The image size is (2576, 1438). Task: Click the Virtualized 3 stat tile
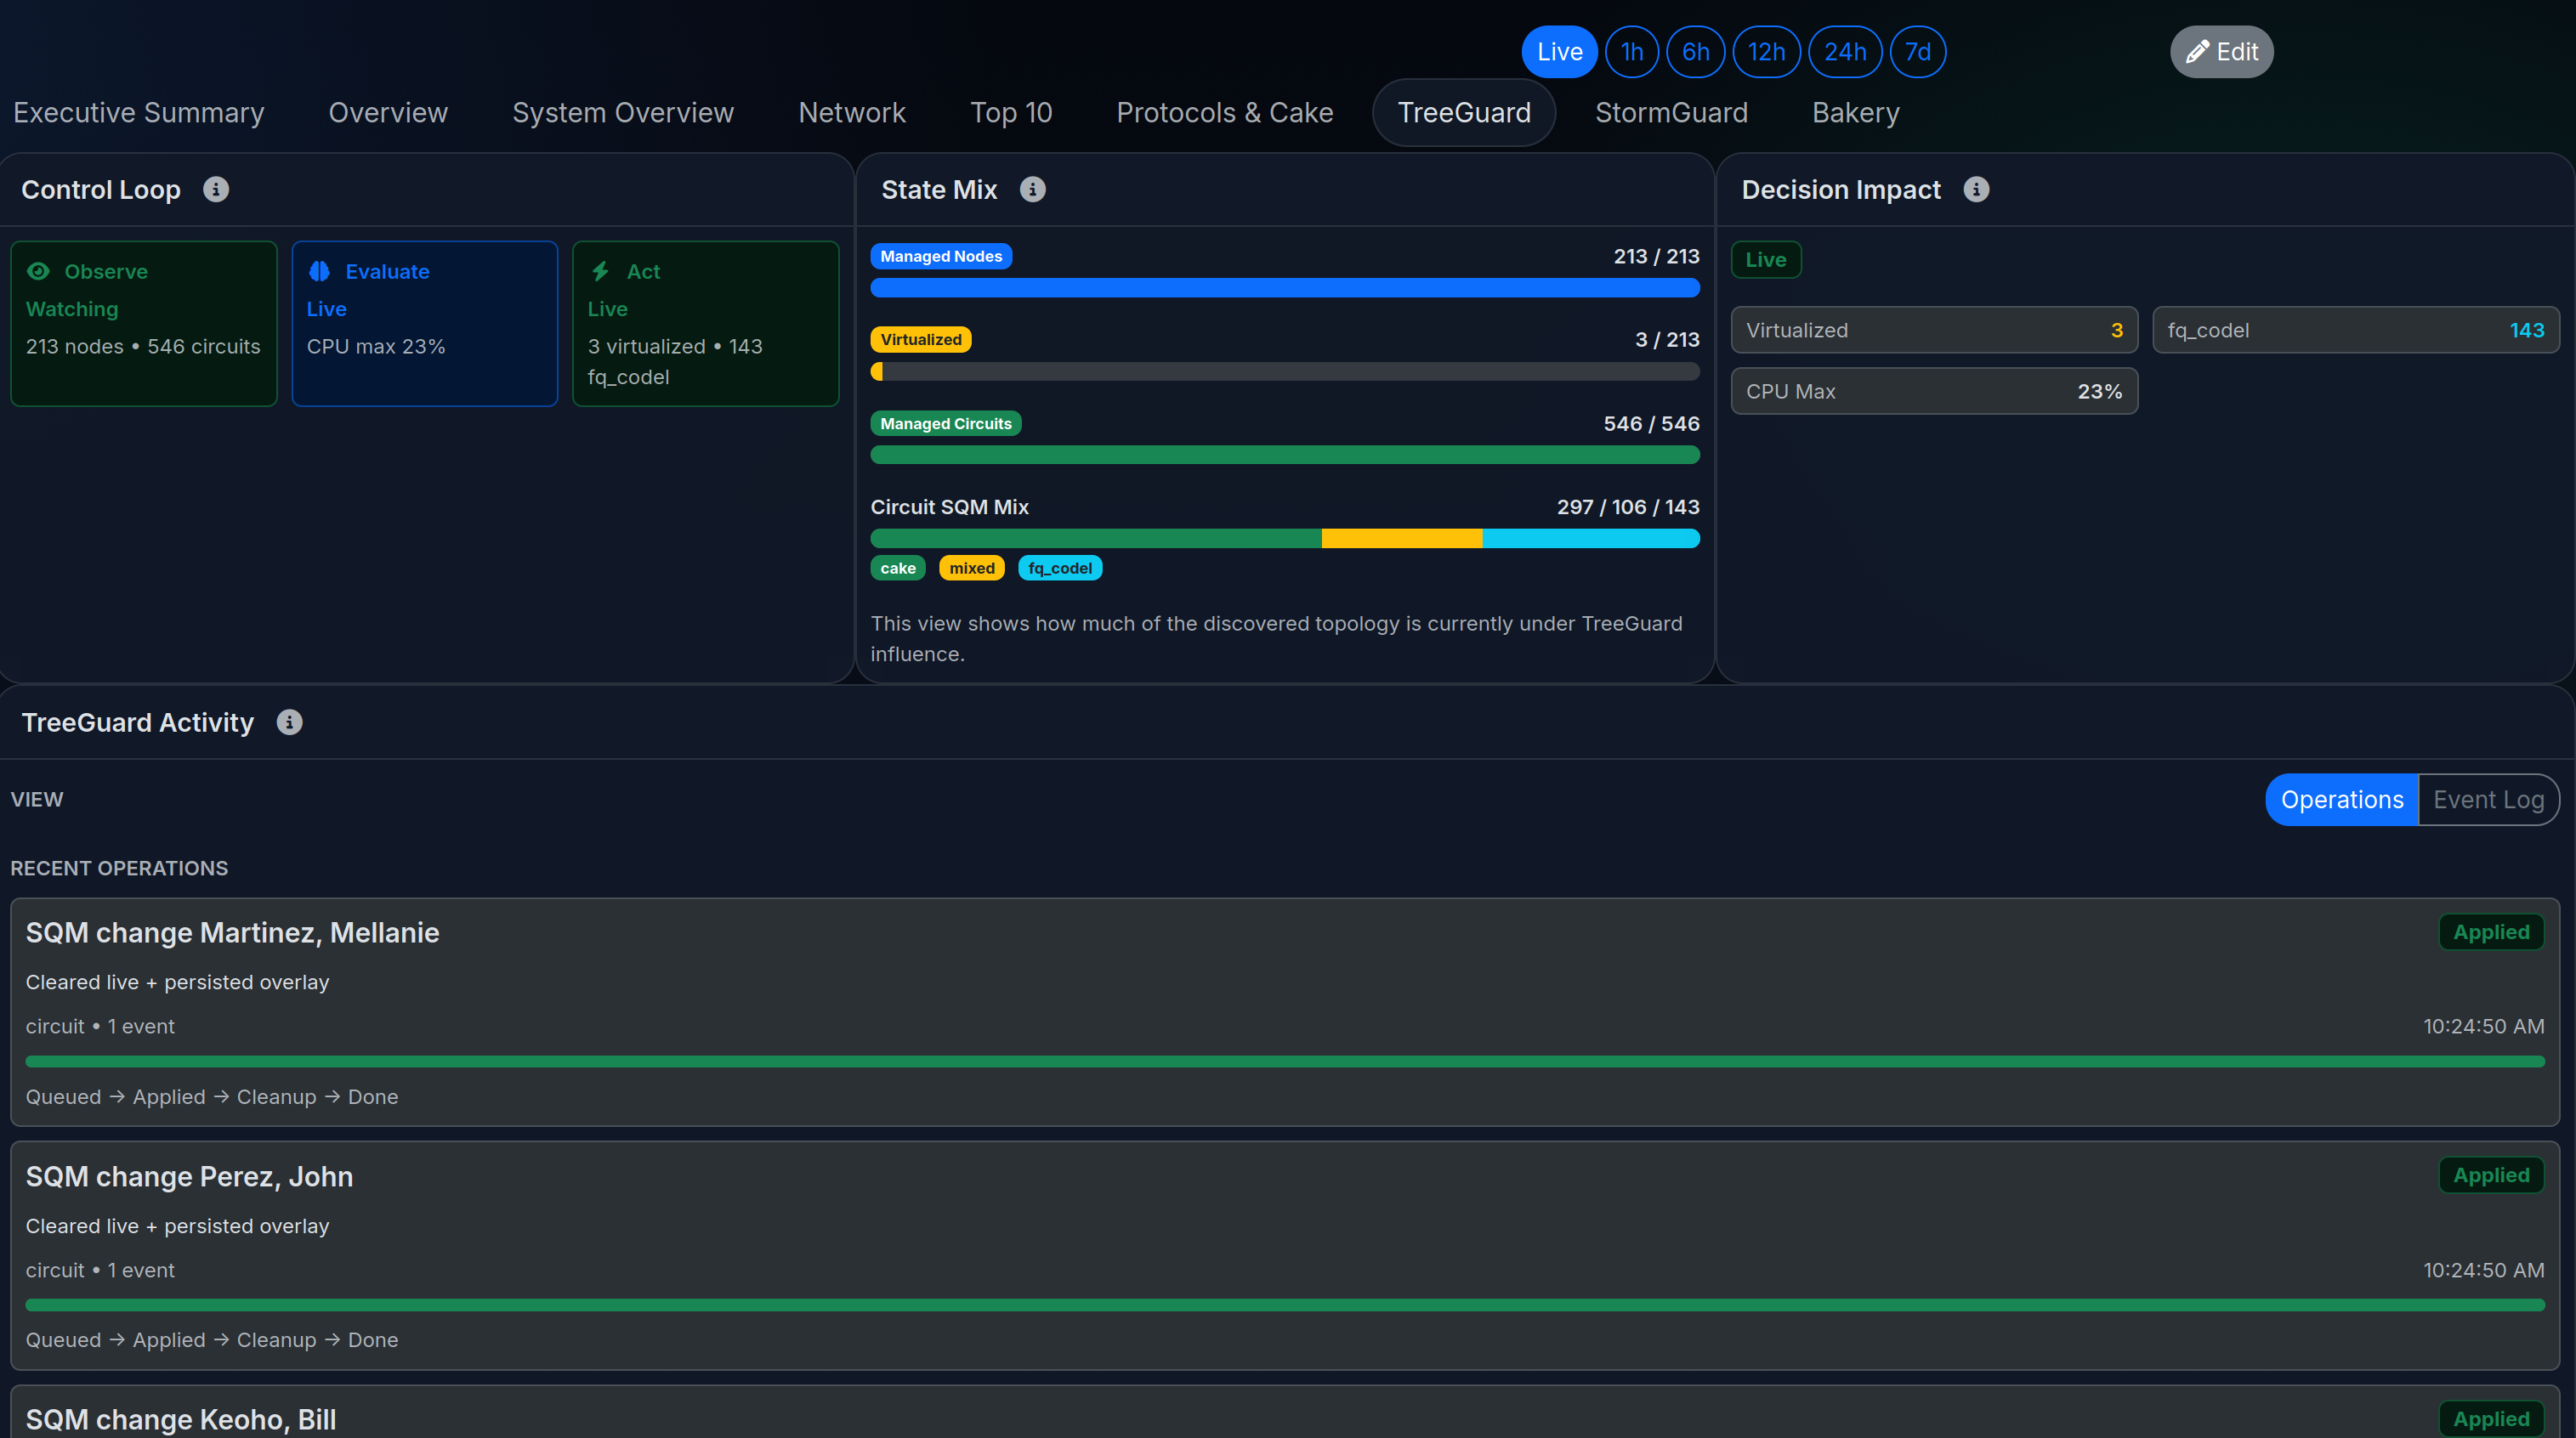tap(1935, 330)
